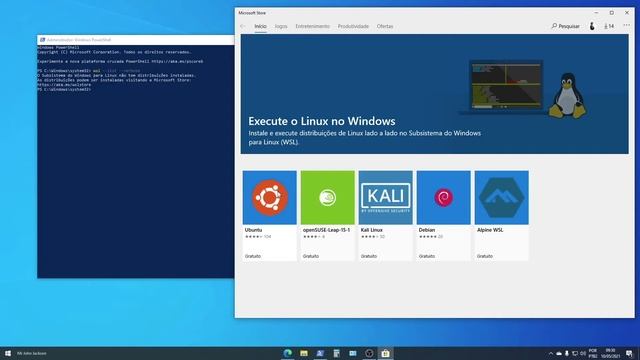
Task: Open the Calculator taskbar icon
Action: (x=336, y=353)
